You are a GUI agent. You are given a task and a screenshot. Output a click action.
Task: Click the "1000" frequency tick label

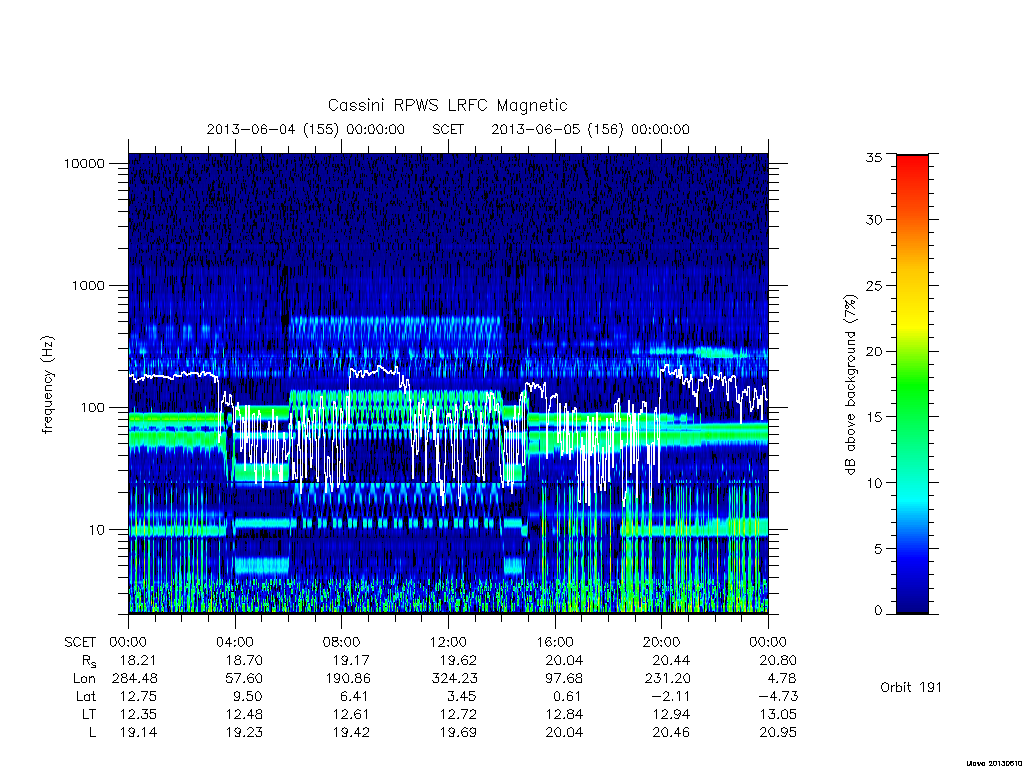pyautogui.click(x=88, y=285)
